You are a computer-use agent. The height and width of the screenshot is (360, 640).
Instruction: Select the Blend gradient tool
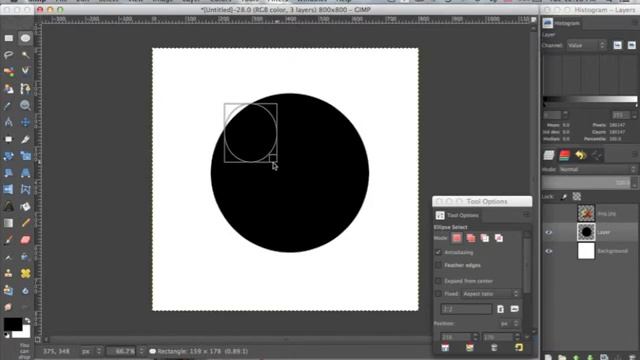coord(9,223)
